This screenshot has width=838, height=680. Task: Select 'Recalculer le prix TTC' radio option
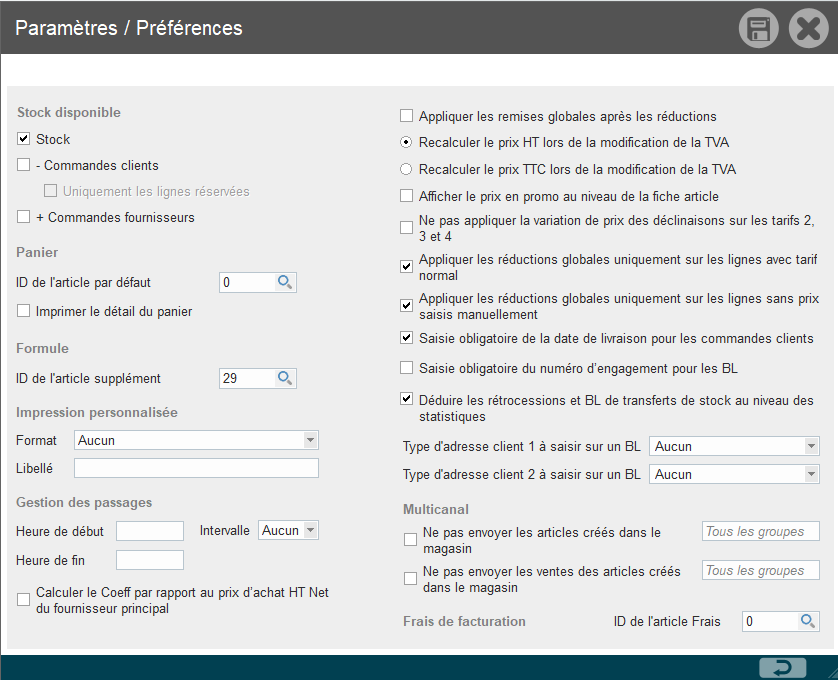pos(406,169)
